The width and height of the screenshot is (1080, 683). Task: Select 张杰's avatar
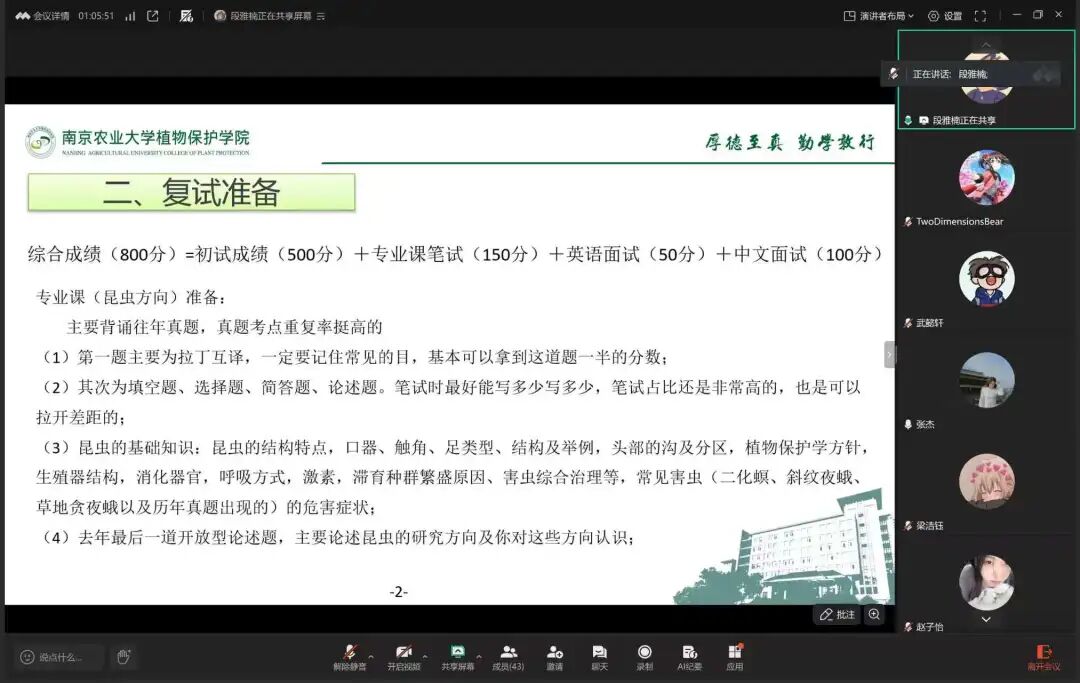click(986, 380)
